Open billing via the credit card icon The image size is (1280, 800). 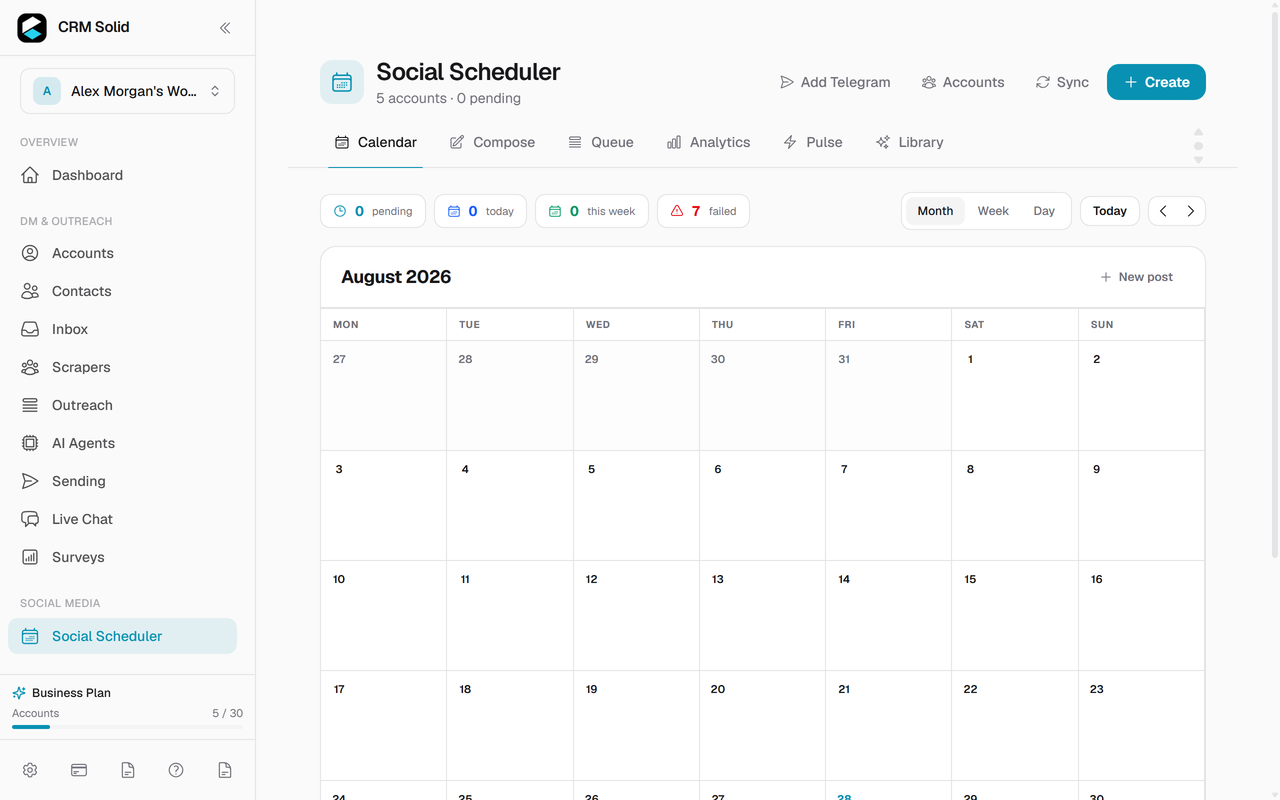[79, 770]
